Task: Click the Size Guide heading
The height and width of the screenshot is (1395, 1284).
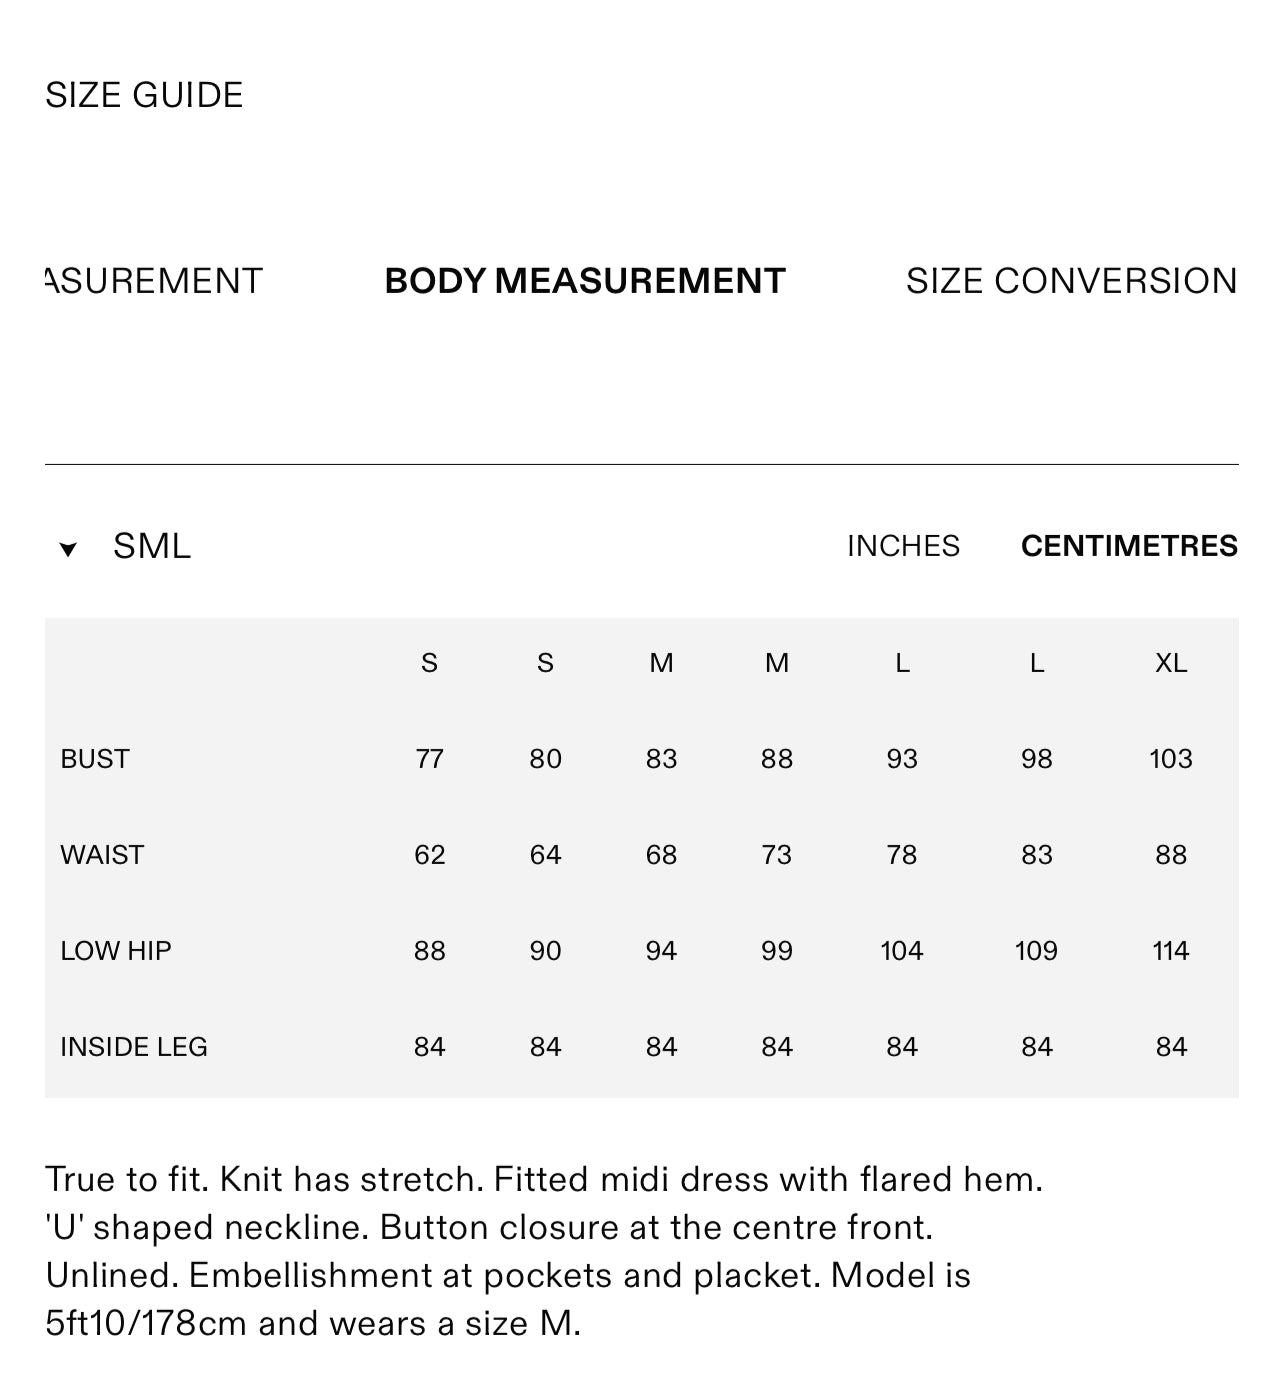Action: tap(144, 95)
